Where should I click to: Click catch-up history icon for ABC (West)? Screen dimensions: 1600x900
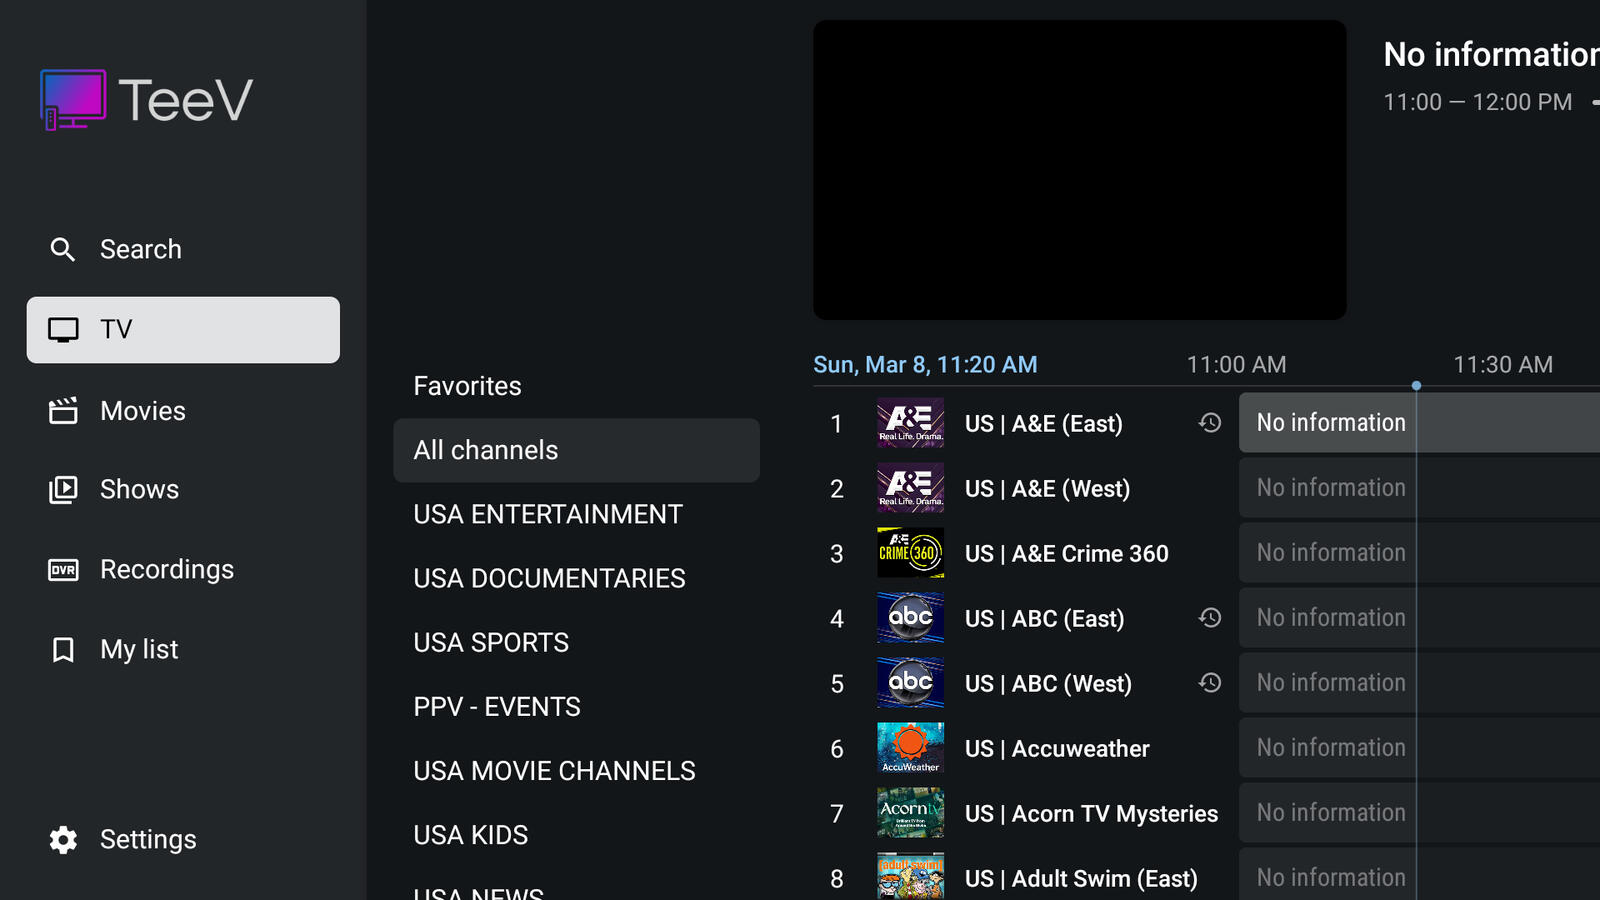click(1210, 683)
